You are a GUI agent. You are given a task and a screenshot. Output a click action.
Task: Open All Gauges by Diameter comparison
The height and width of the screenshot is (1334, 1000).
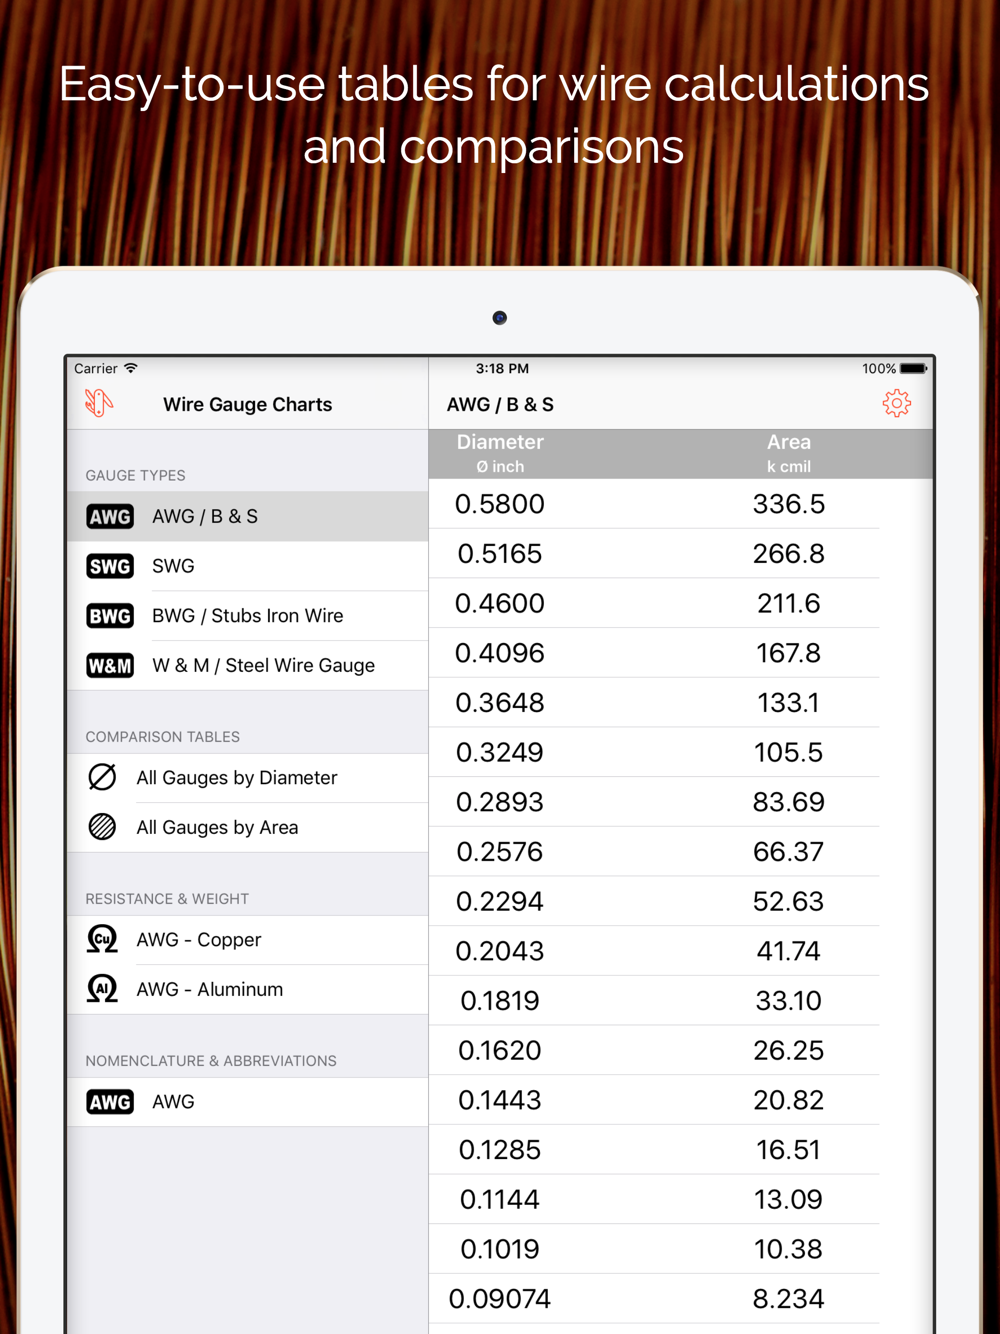point(248,778)
